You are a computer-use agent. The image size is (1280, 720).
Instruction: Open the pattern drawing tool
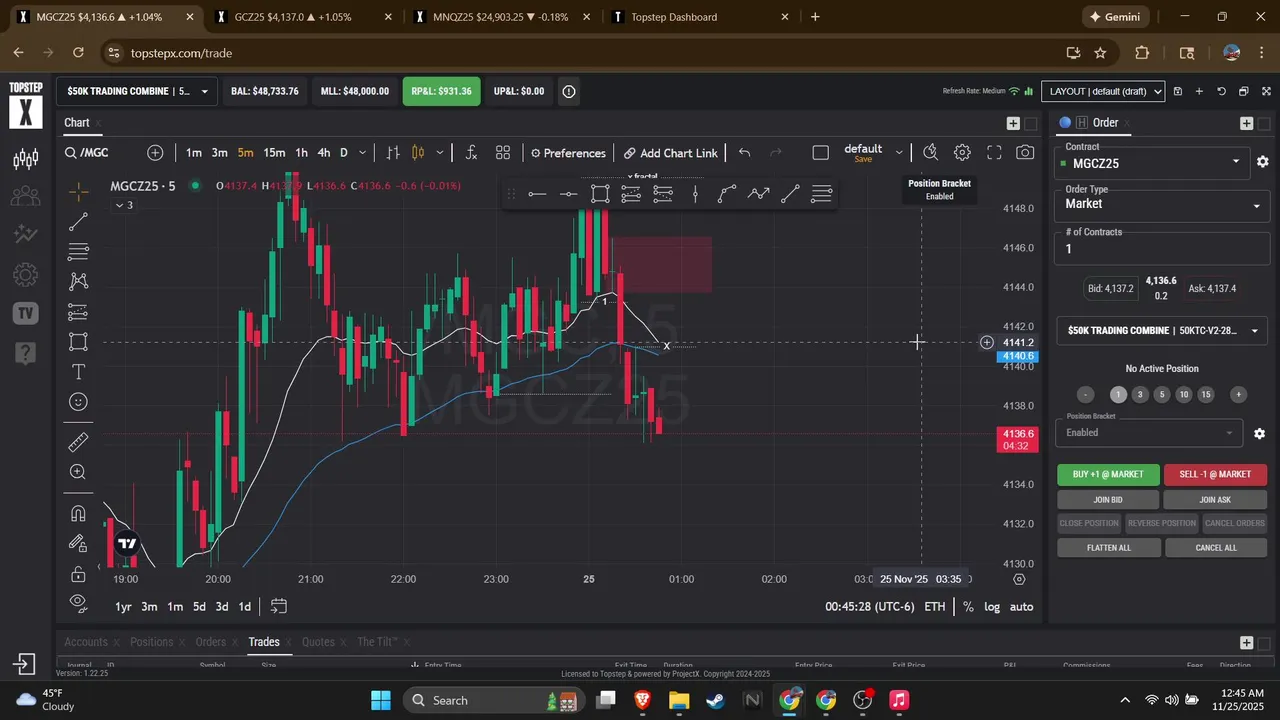point(78,282)
